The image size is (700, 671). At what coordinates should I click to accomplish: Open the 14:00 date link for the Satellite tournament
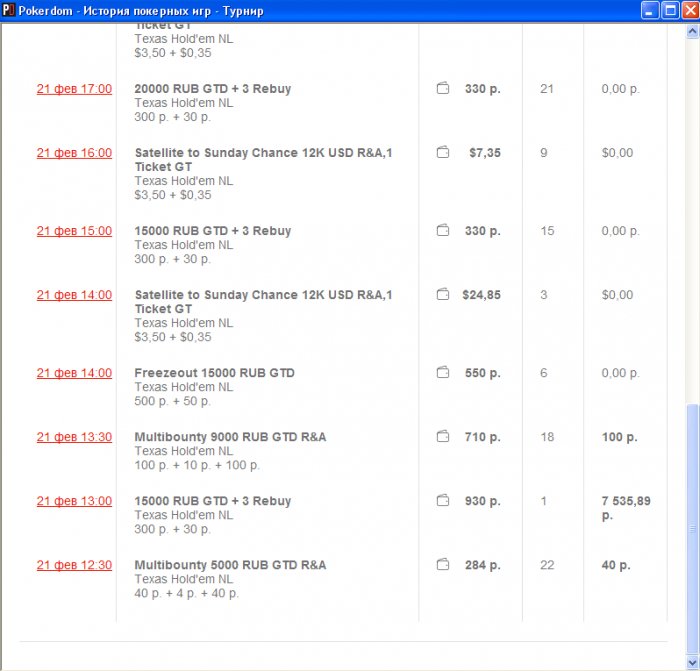pyautogui.click(x=74, y=295)
